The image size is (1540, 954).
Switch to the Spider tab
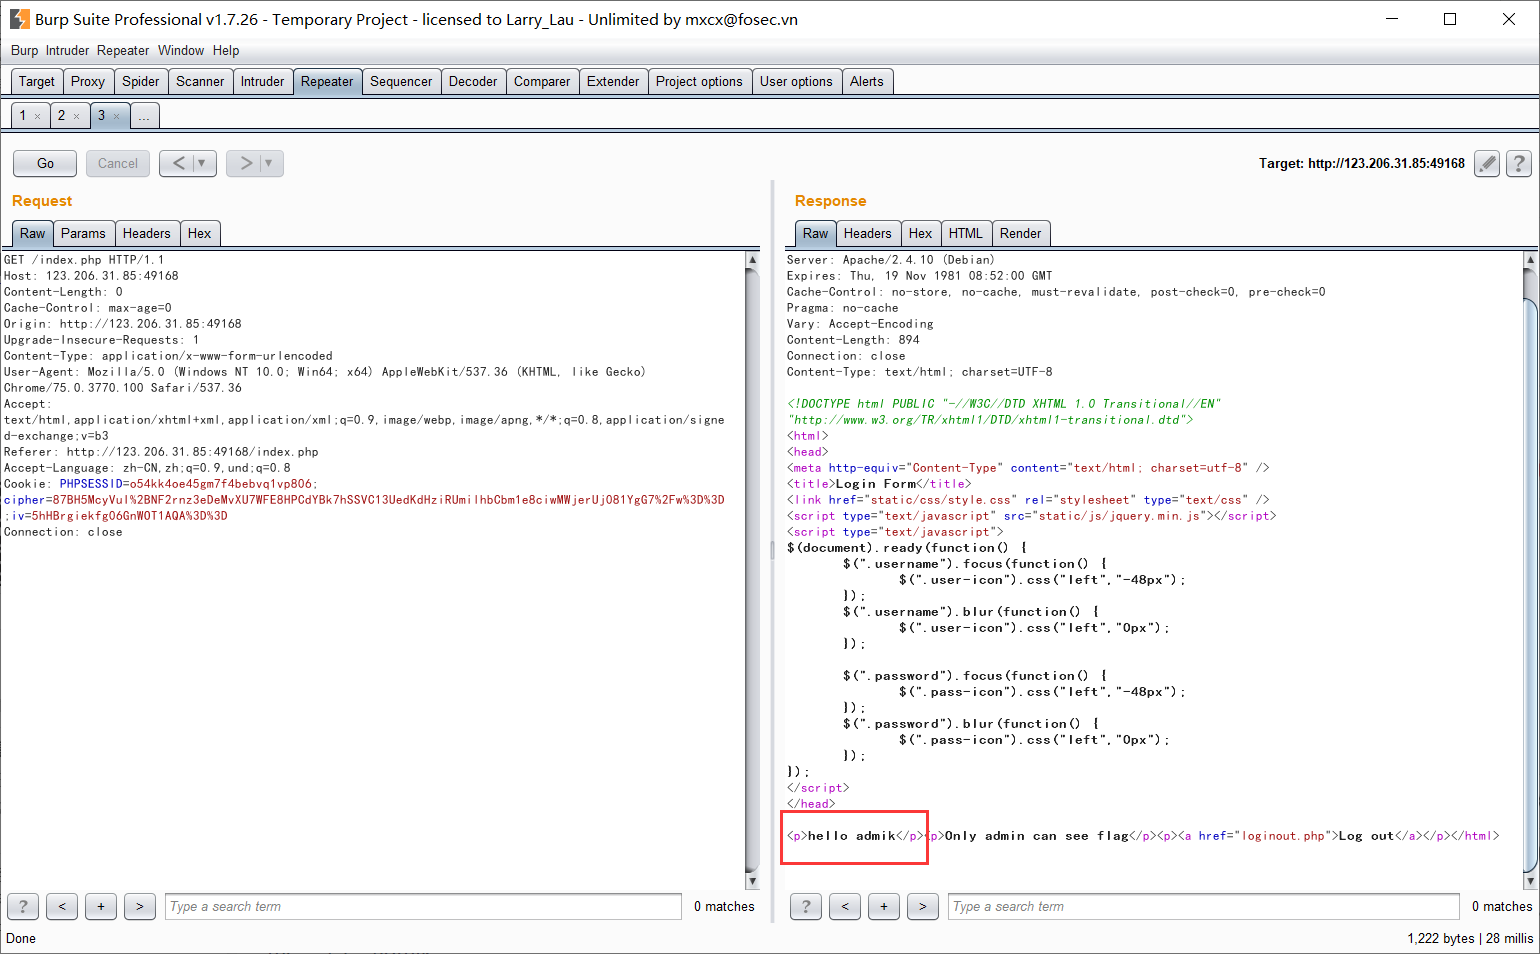coord(141,81)
